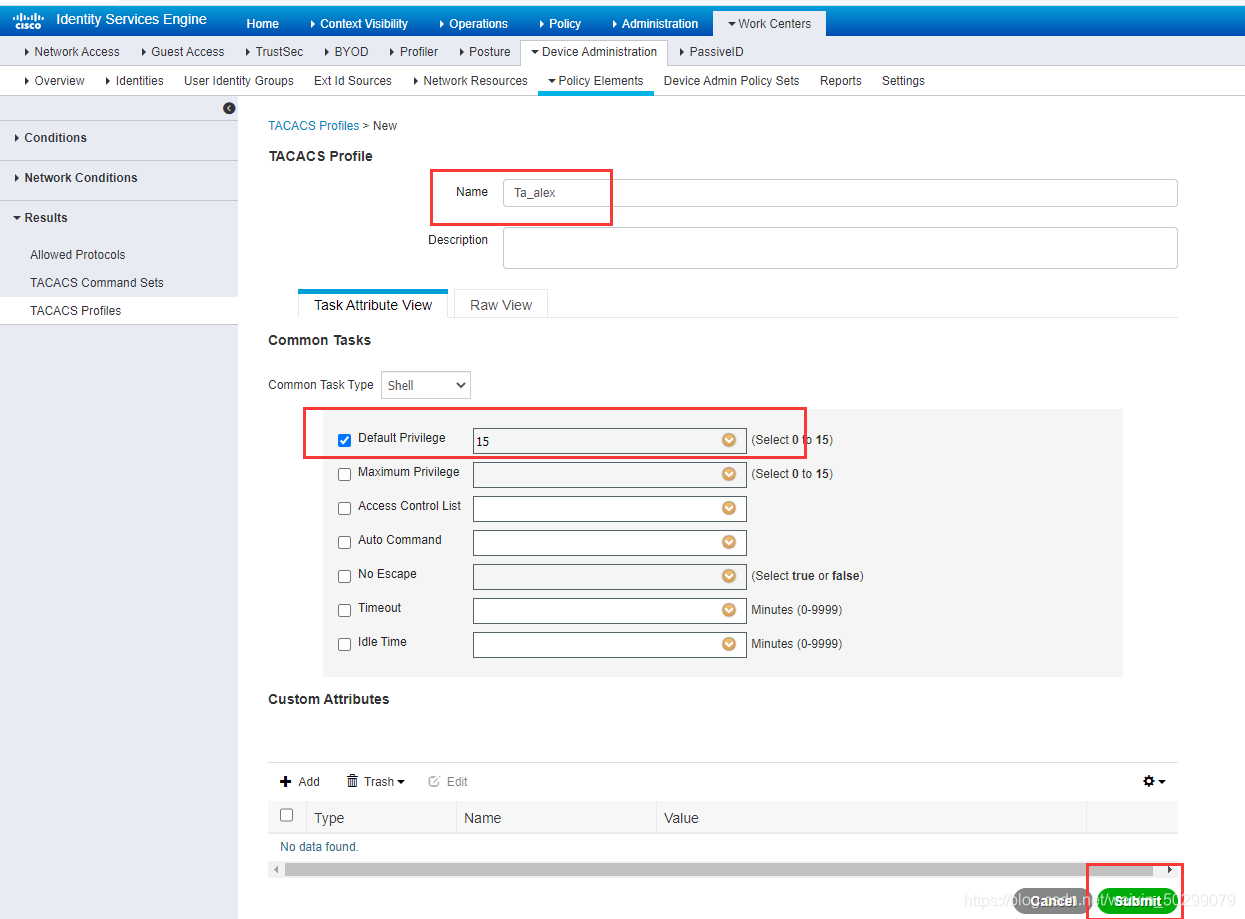Image resolution: width=1245 pixels, height=919 pixels.
Task: Click the orange selector icon for No Escape
Action: tap(729, 576)
